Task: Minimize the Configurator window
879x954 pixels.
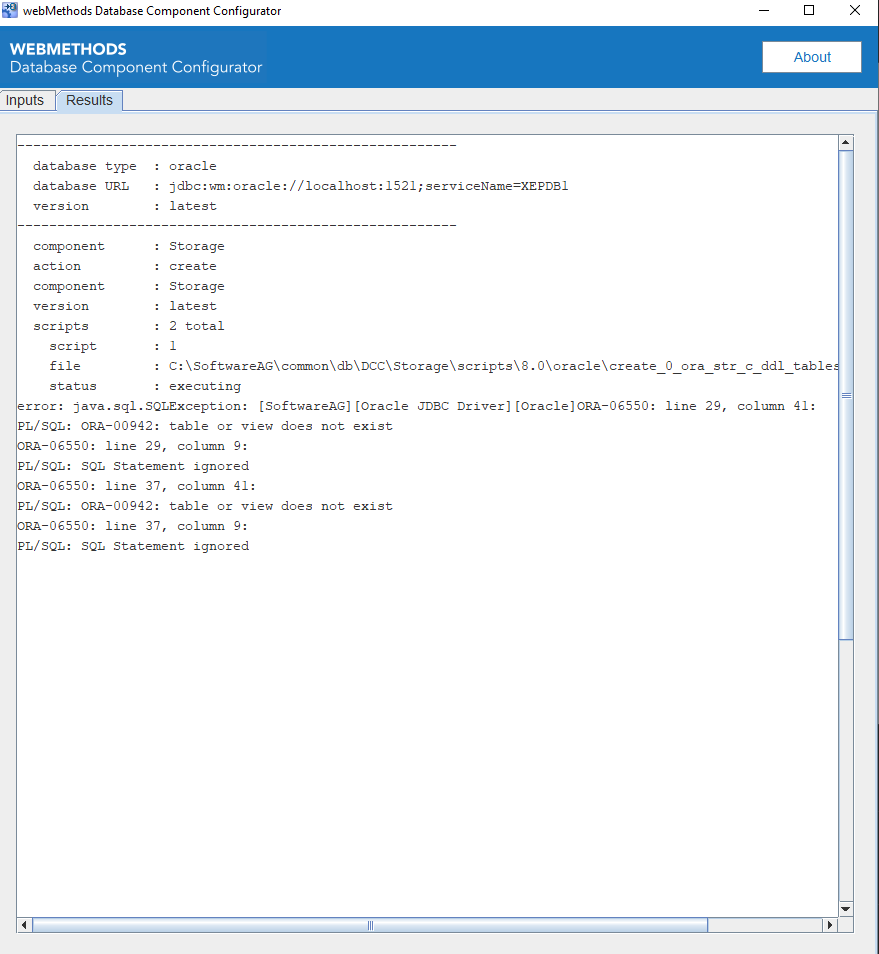Action: [x=764, y=10]
